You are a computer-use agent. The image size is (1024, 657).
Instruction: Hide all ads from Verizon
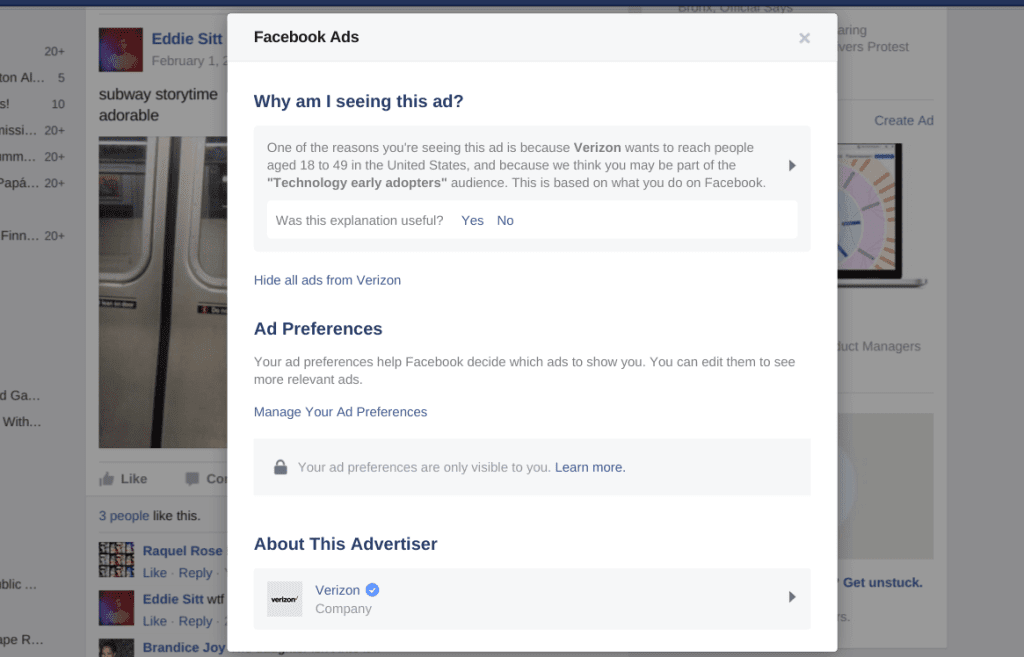tap(327, 280)
